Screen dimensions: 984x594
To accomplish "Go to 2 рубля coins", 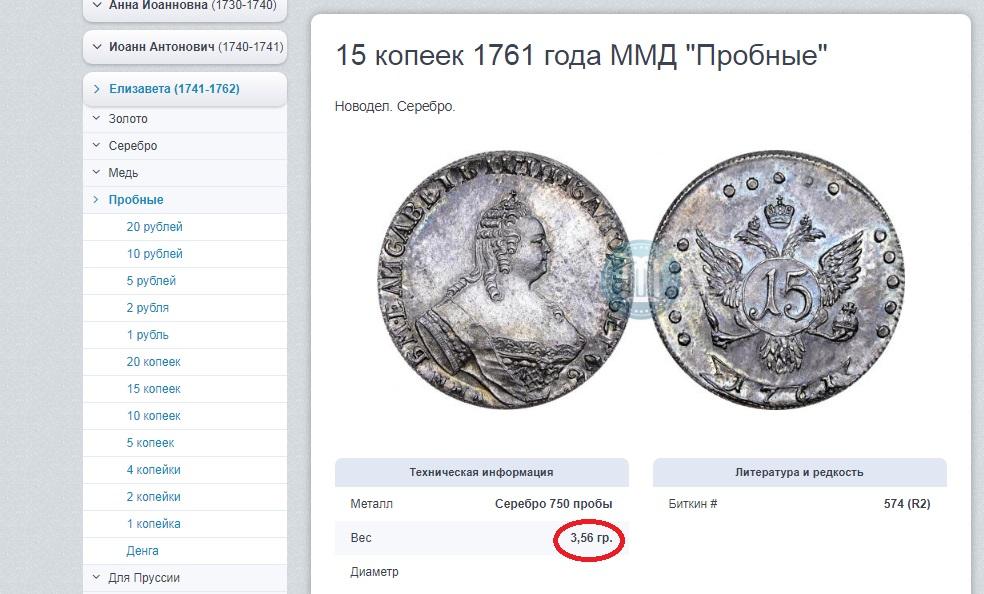I will [147, 308].
